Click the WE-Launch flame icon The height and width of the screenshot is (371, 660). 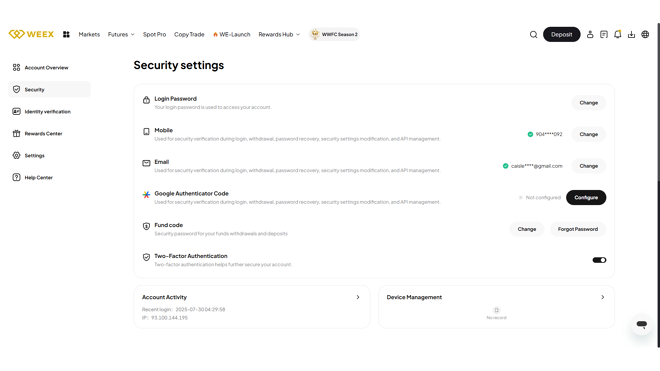click(x=215, y=35)
